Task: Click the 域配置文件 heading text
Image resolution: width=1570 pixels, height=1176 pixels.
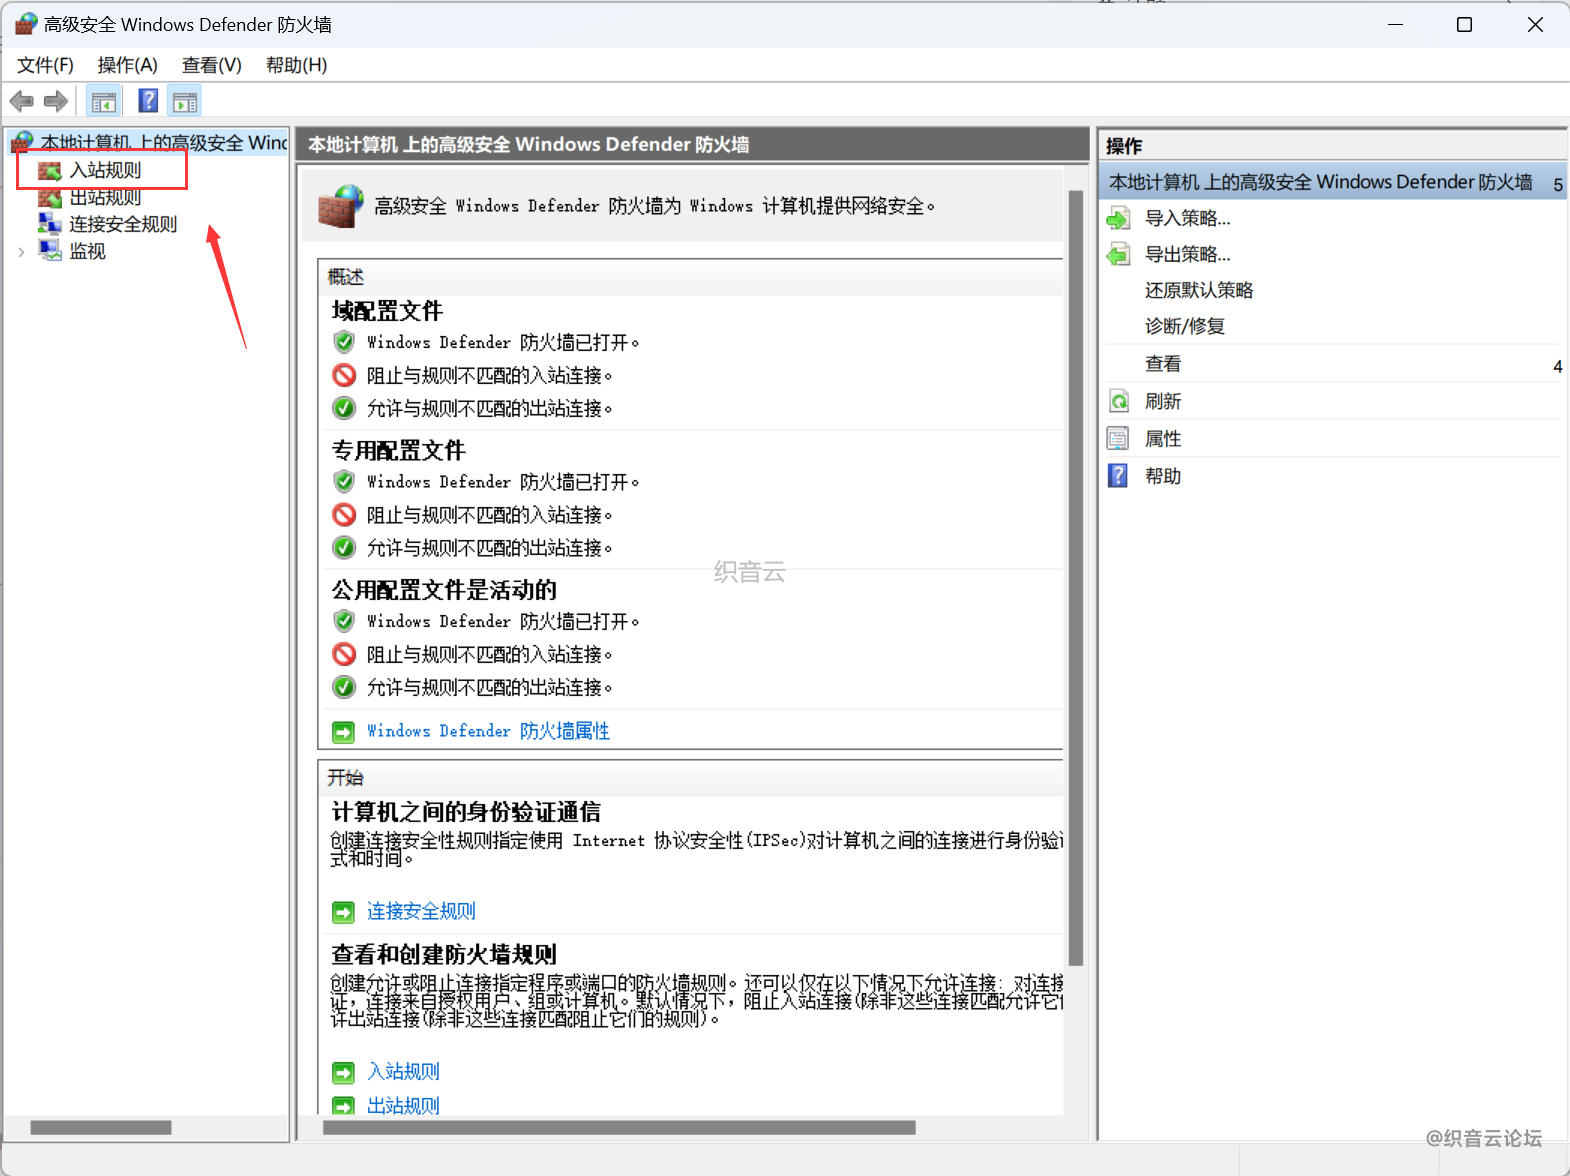Action: tap(387, 311)
